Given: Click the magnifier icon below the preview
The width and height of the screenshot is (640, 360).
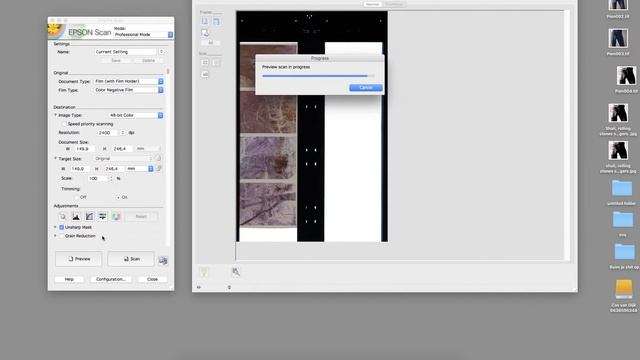Looking at the screenshot, I should pos(236,272).
